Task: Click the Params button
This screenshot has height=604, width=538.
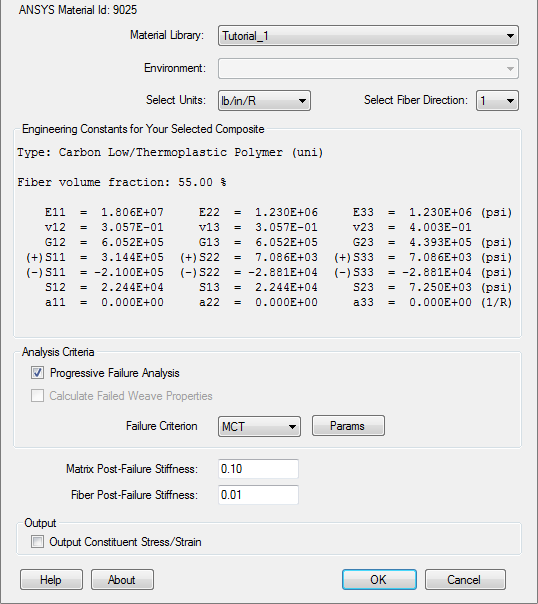Action: [348, 426]
